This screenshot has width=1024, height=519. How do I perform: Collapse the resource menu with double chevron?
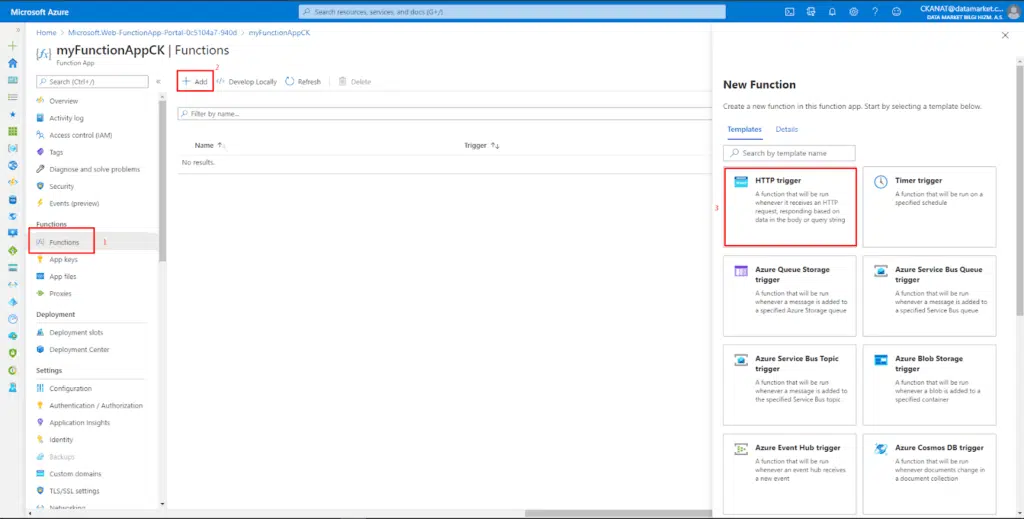[158, 82]
